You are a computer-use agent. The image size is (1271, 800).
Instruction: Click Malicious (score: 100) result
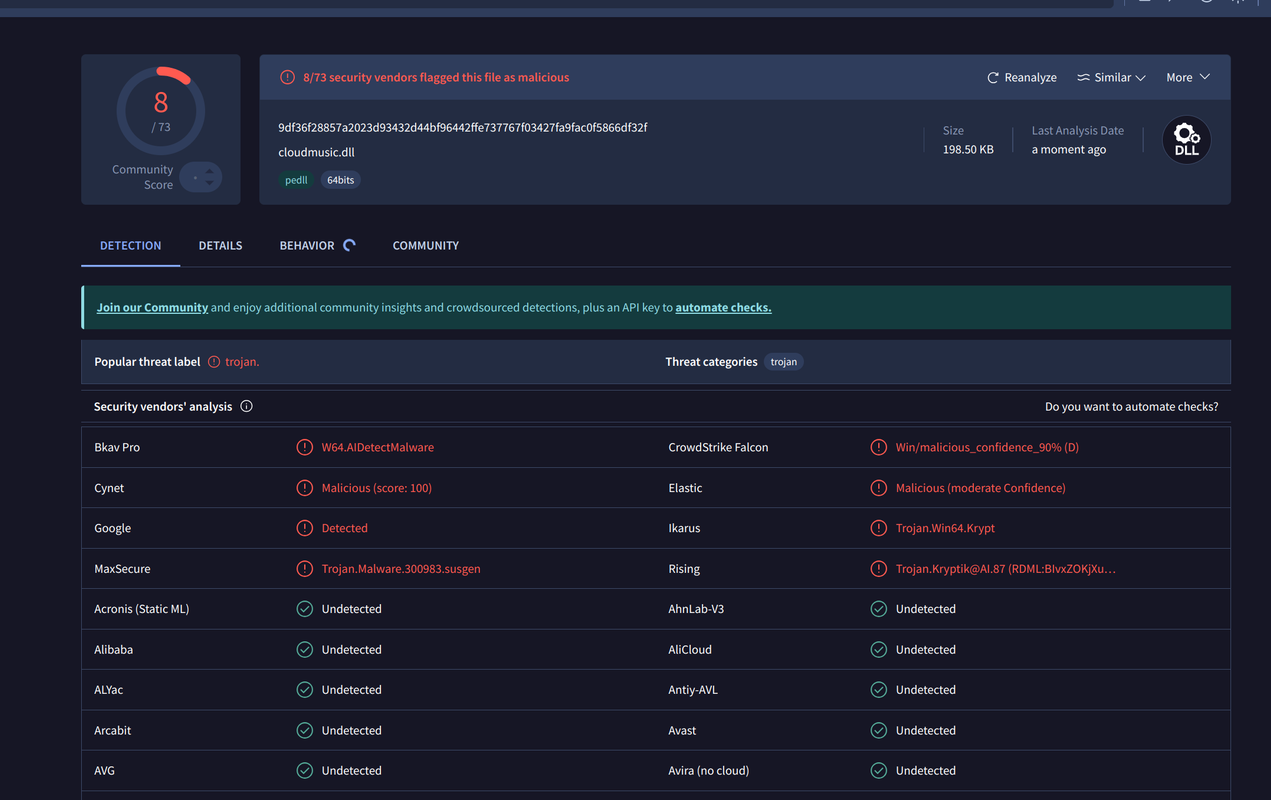point(377,488)
